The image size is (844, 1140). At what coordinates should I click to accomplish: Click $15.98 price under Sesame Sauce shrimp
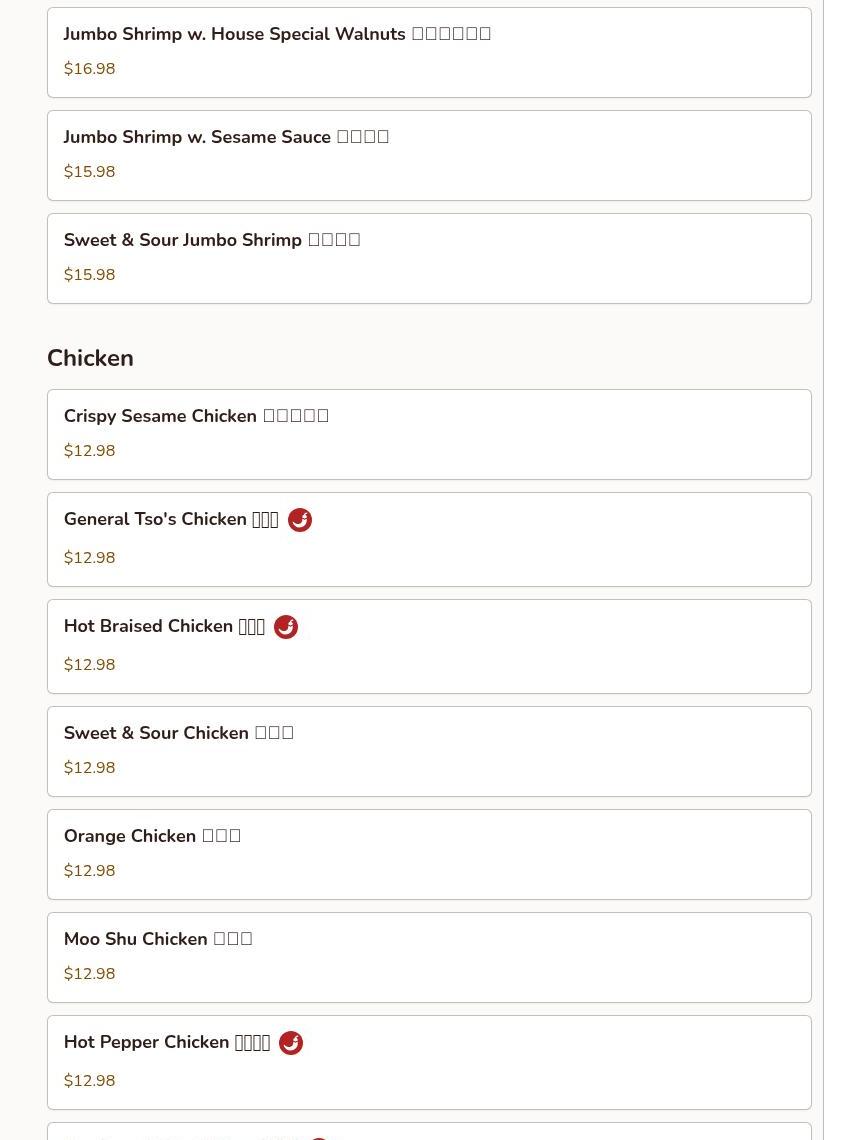(89, 172)
